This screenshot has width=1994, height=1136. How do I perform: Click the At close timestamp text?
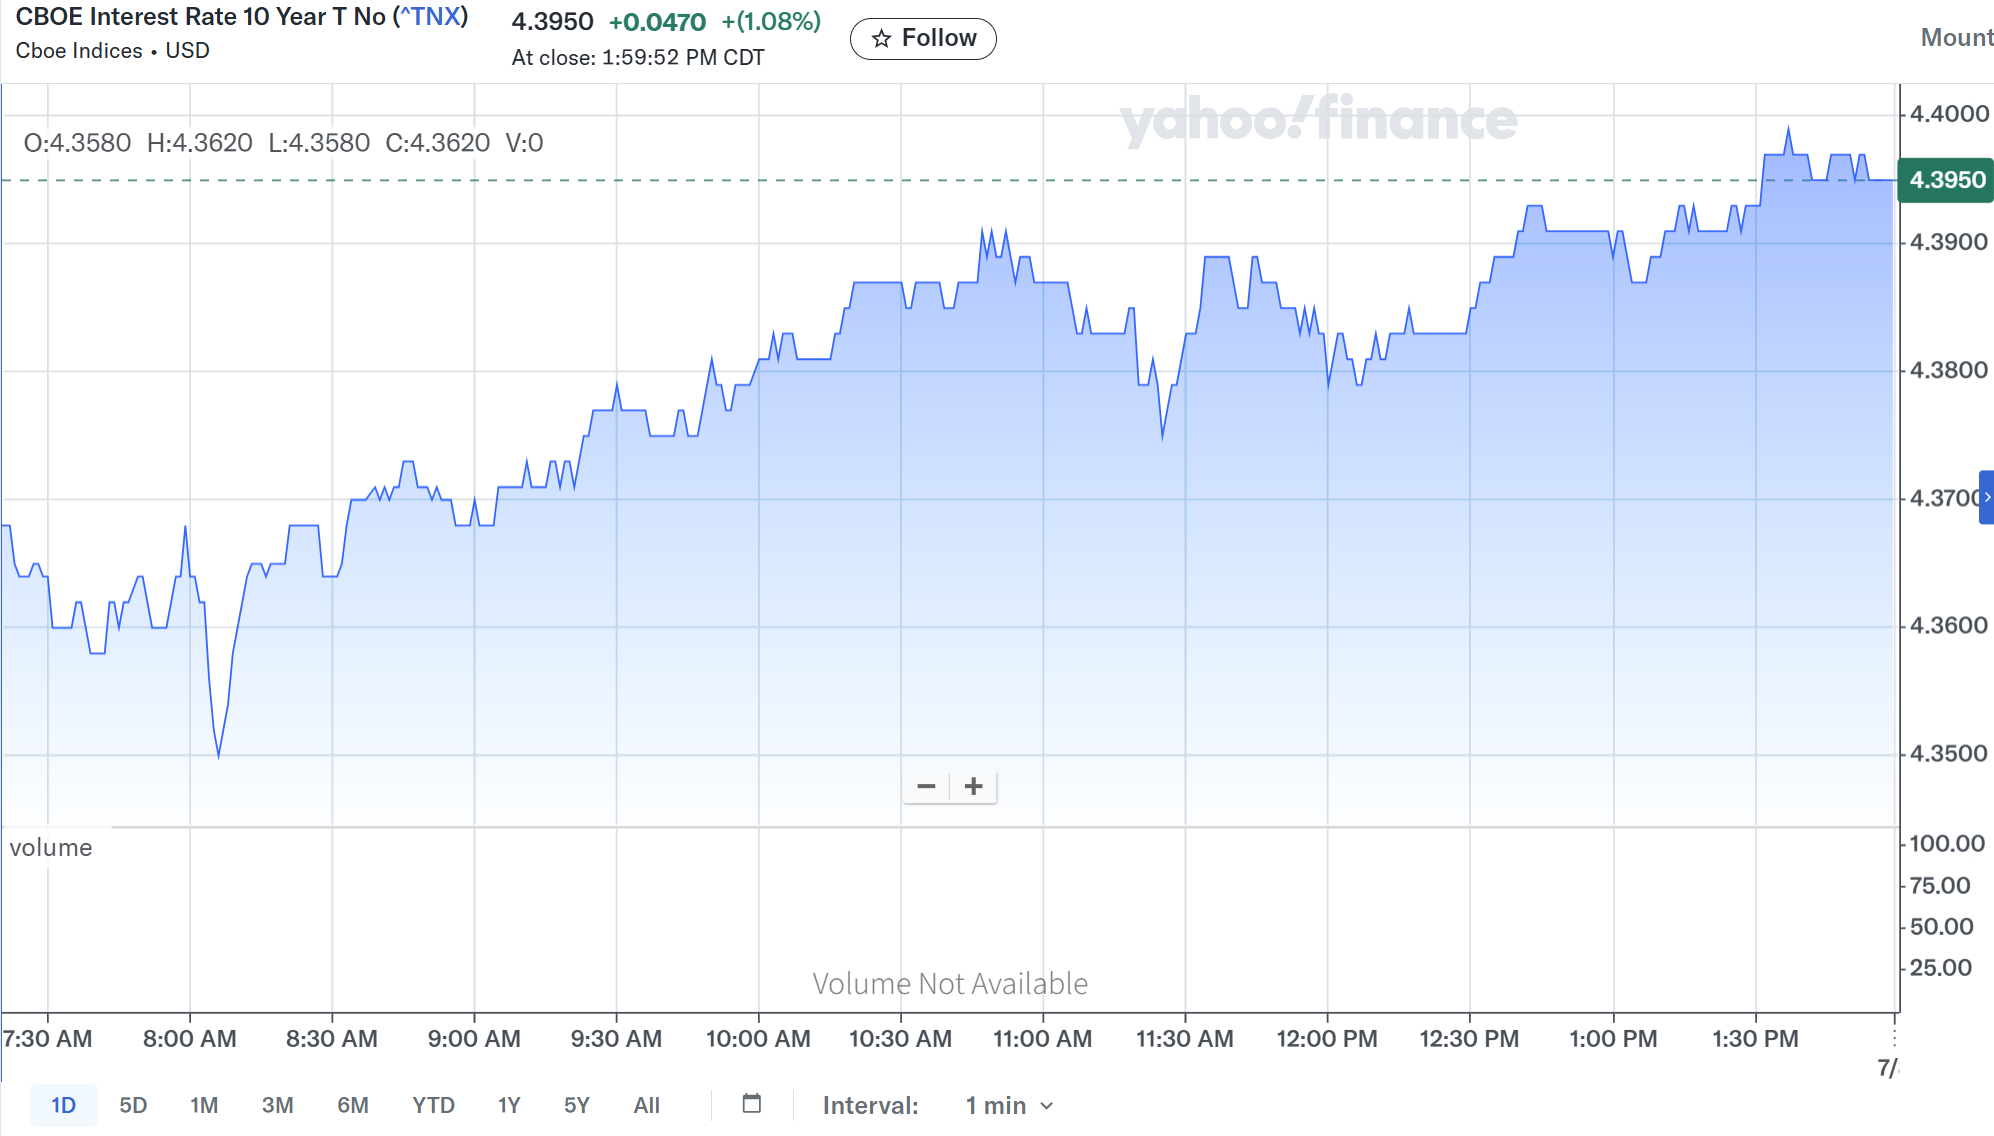(637, 58)
